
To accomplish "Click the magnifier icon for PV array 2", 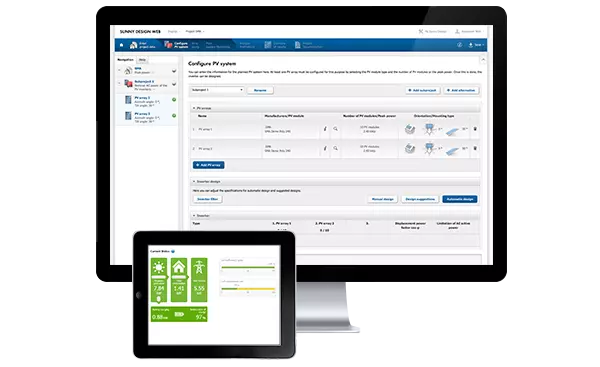I will pyautogui.click(x=335, y=148).
